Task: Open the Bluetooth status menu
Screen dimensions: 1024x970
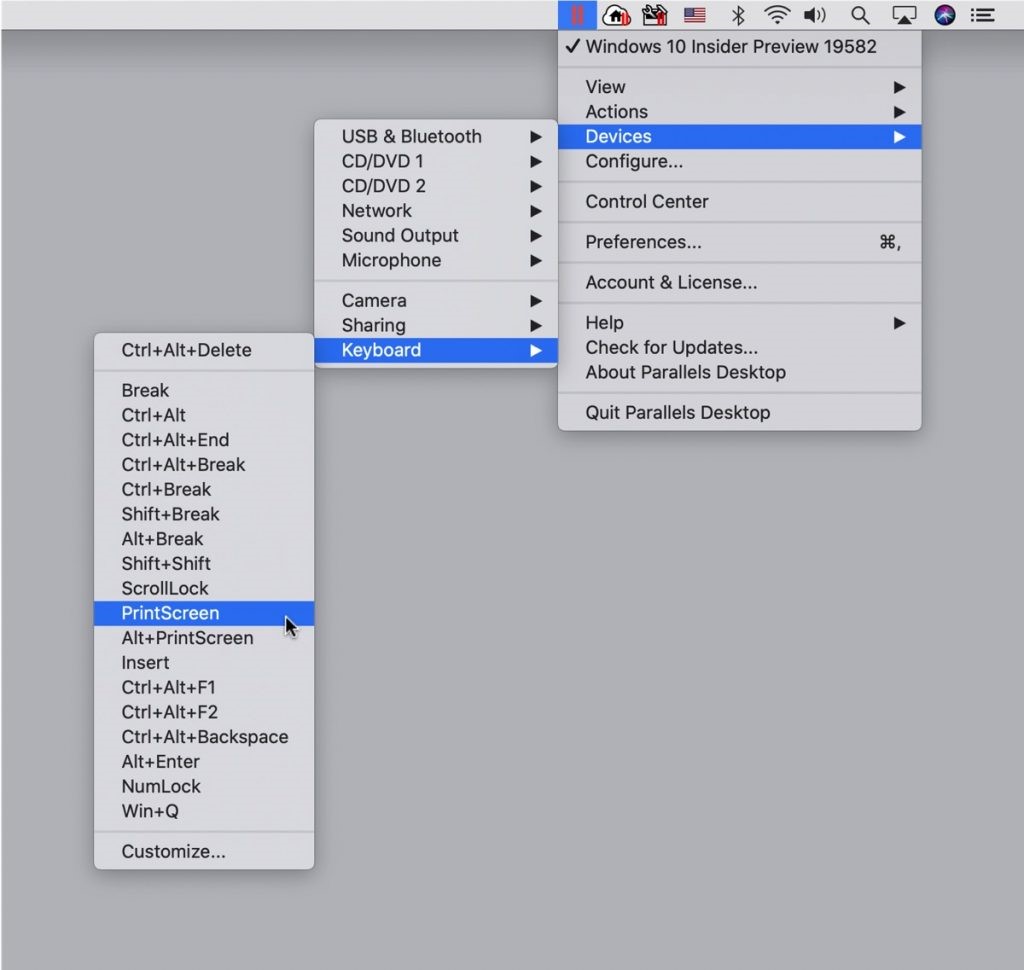Action: [x=738, y=15]
